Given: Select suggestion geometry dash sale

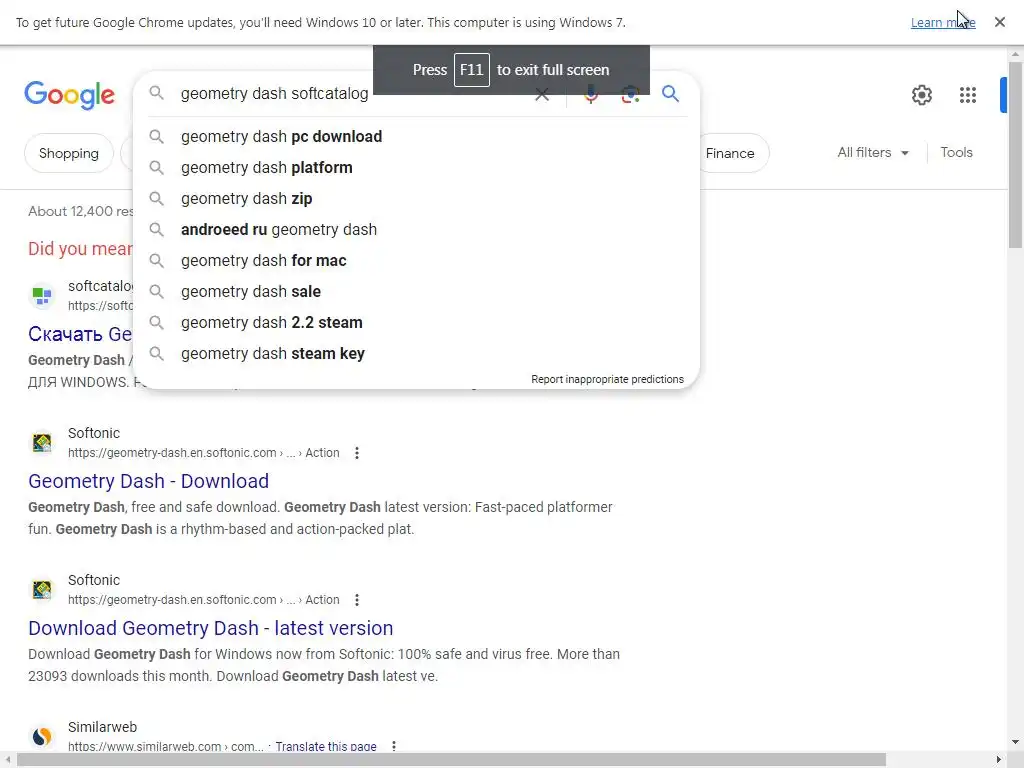Looking at the screenshot, I should point(417,291).
